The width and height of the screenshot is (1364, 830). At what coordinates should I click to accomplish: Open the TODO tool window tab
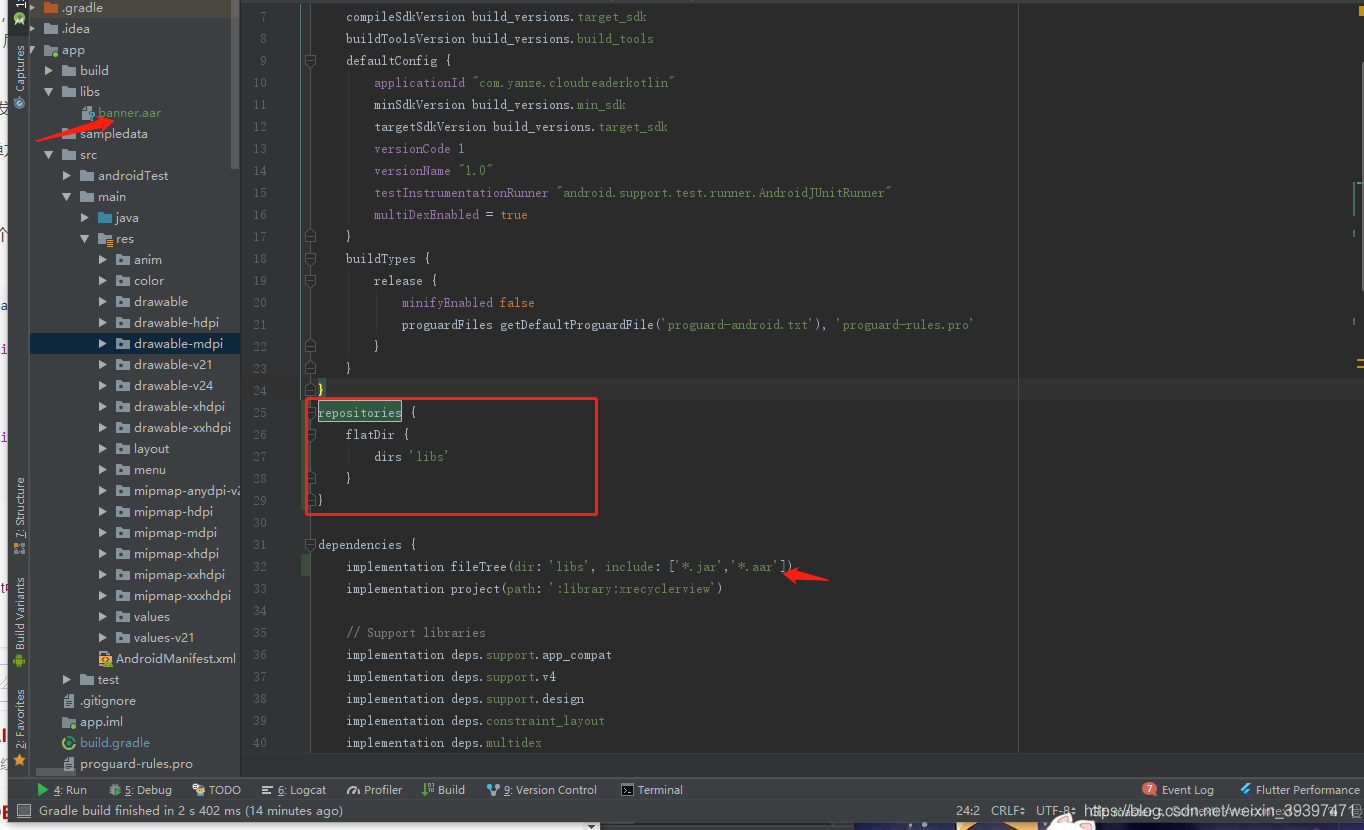tap(216, 790)
